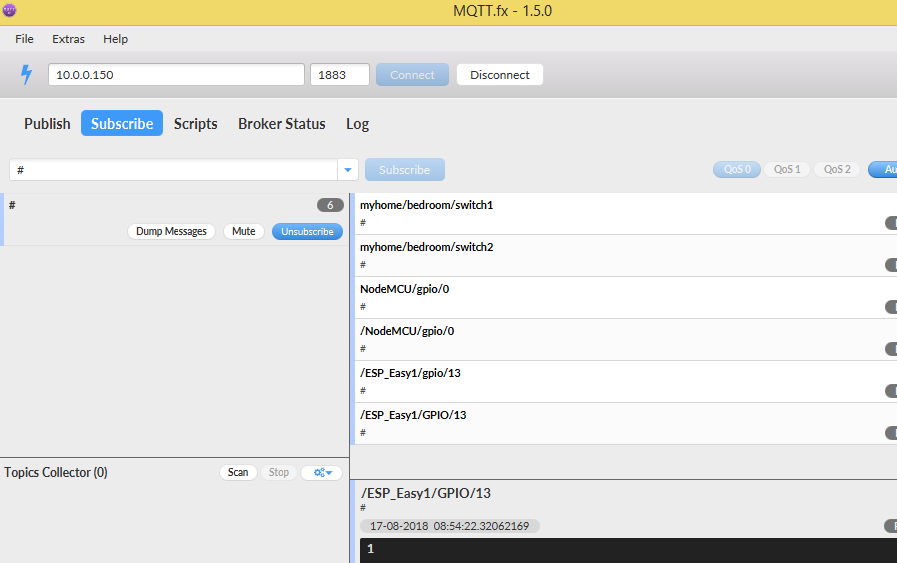Screen dimensions: 897x563
Task: Start Scan in Topics Collector
Action: coord(238,473)
